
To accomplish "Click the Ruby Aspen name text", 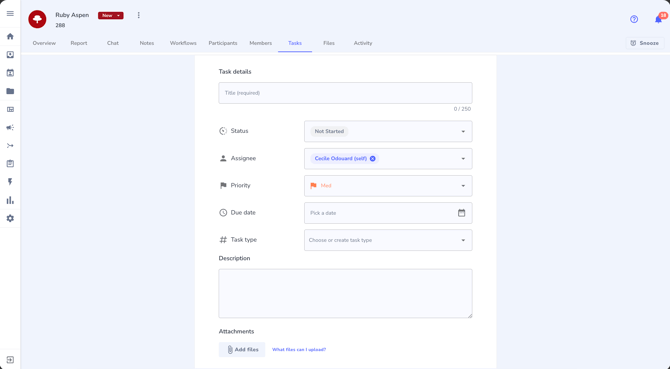I will (72, 15).
